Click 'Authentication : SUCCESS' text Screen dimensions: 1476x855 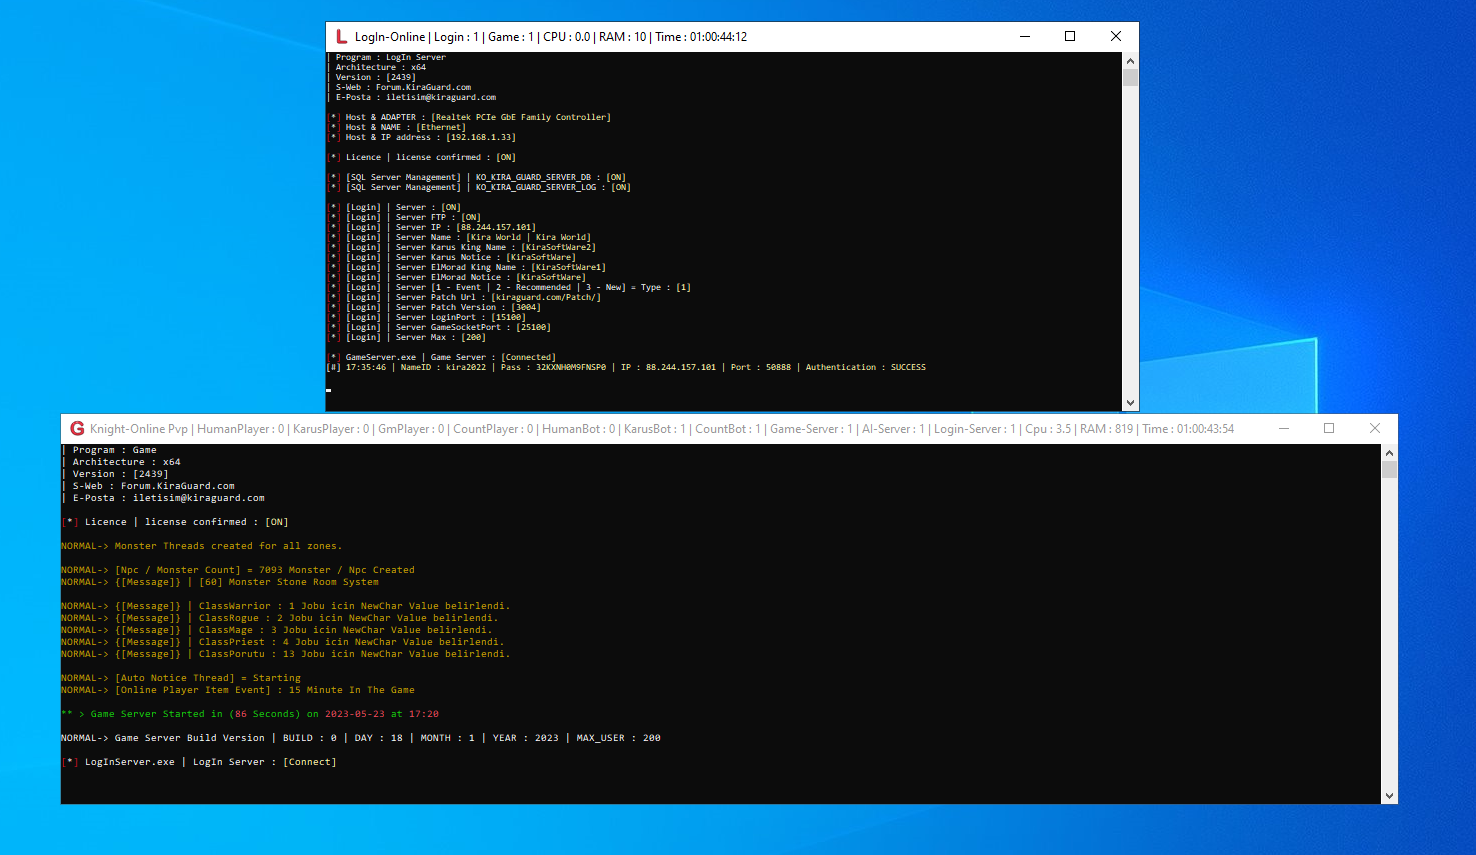coord(866,368)
